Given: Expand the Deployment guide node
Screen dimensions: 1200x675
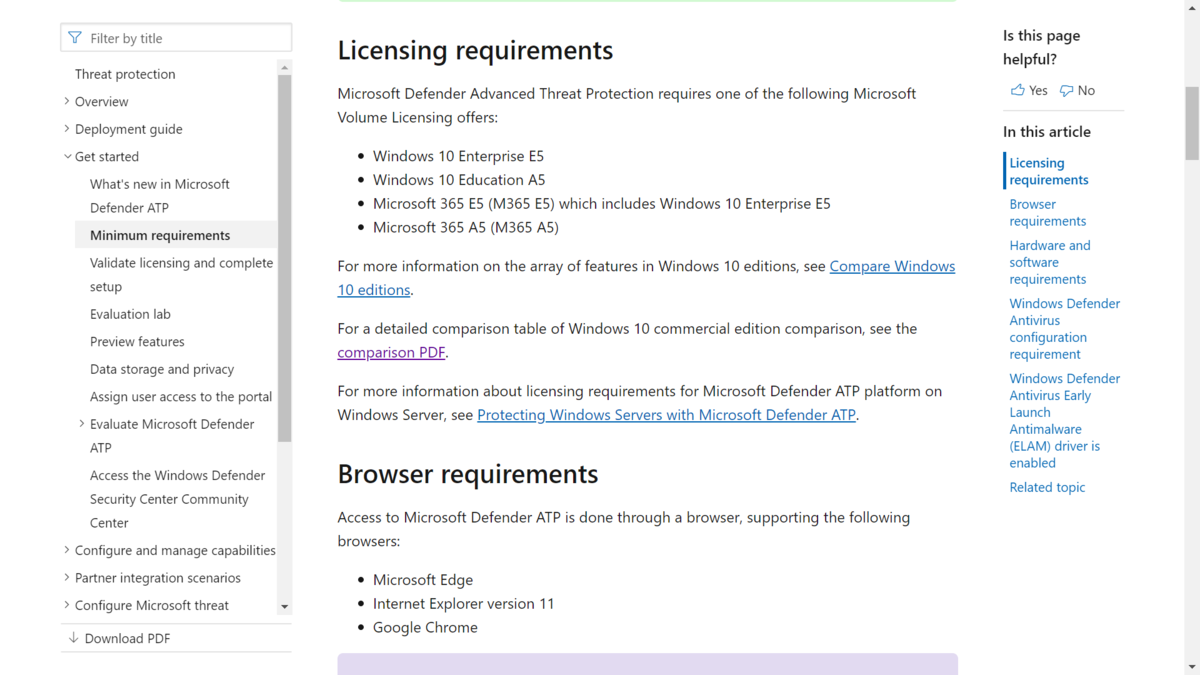Looking at the screenshot, I should pos(67,129).
